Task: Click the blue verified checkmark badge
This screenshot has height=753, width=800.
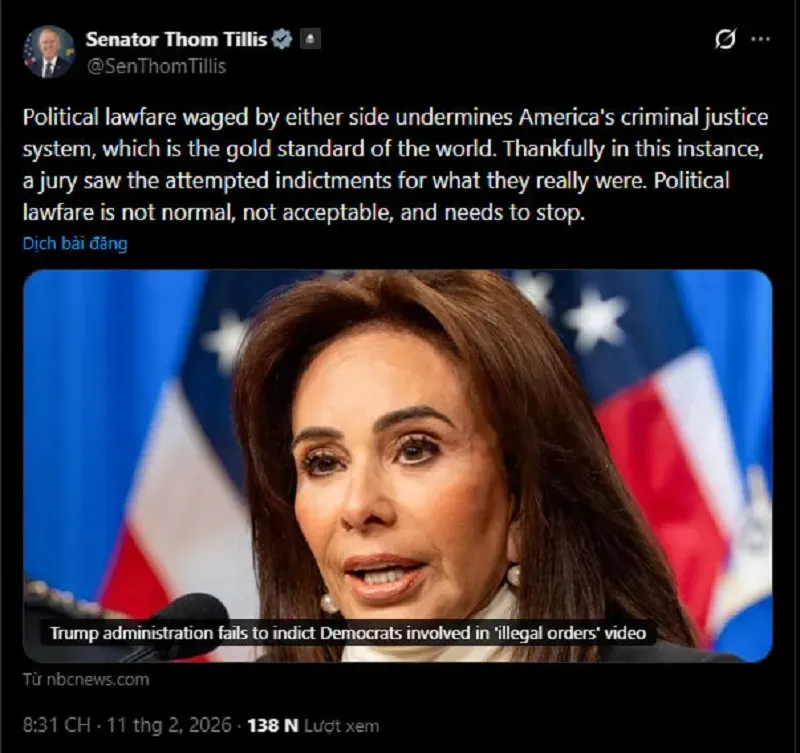Action: 282,39
